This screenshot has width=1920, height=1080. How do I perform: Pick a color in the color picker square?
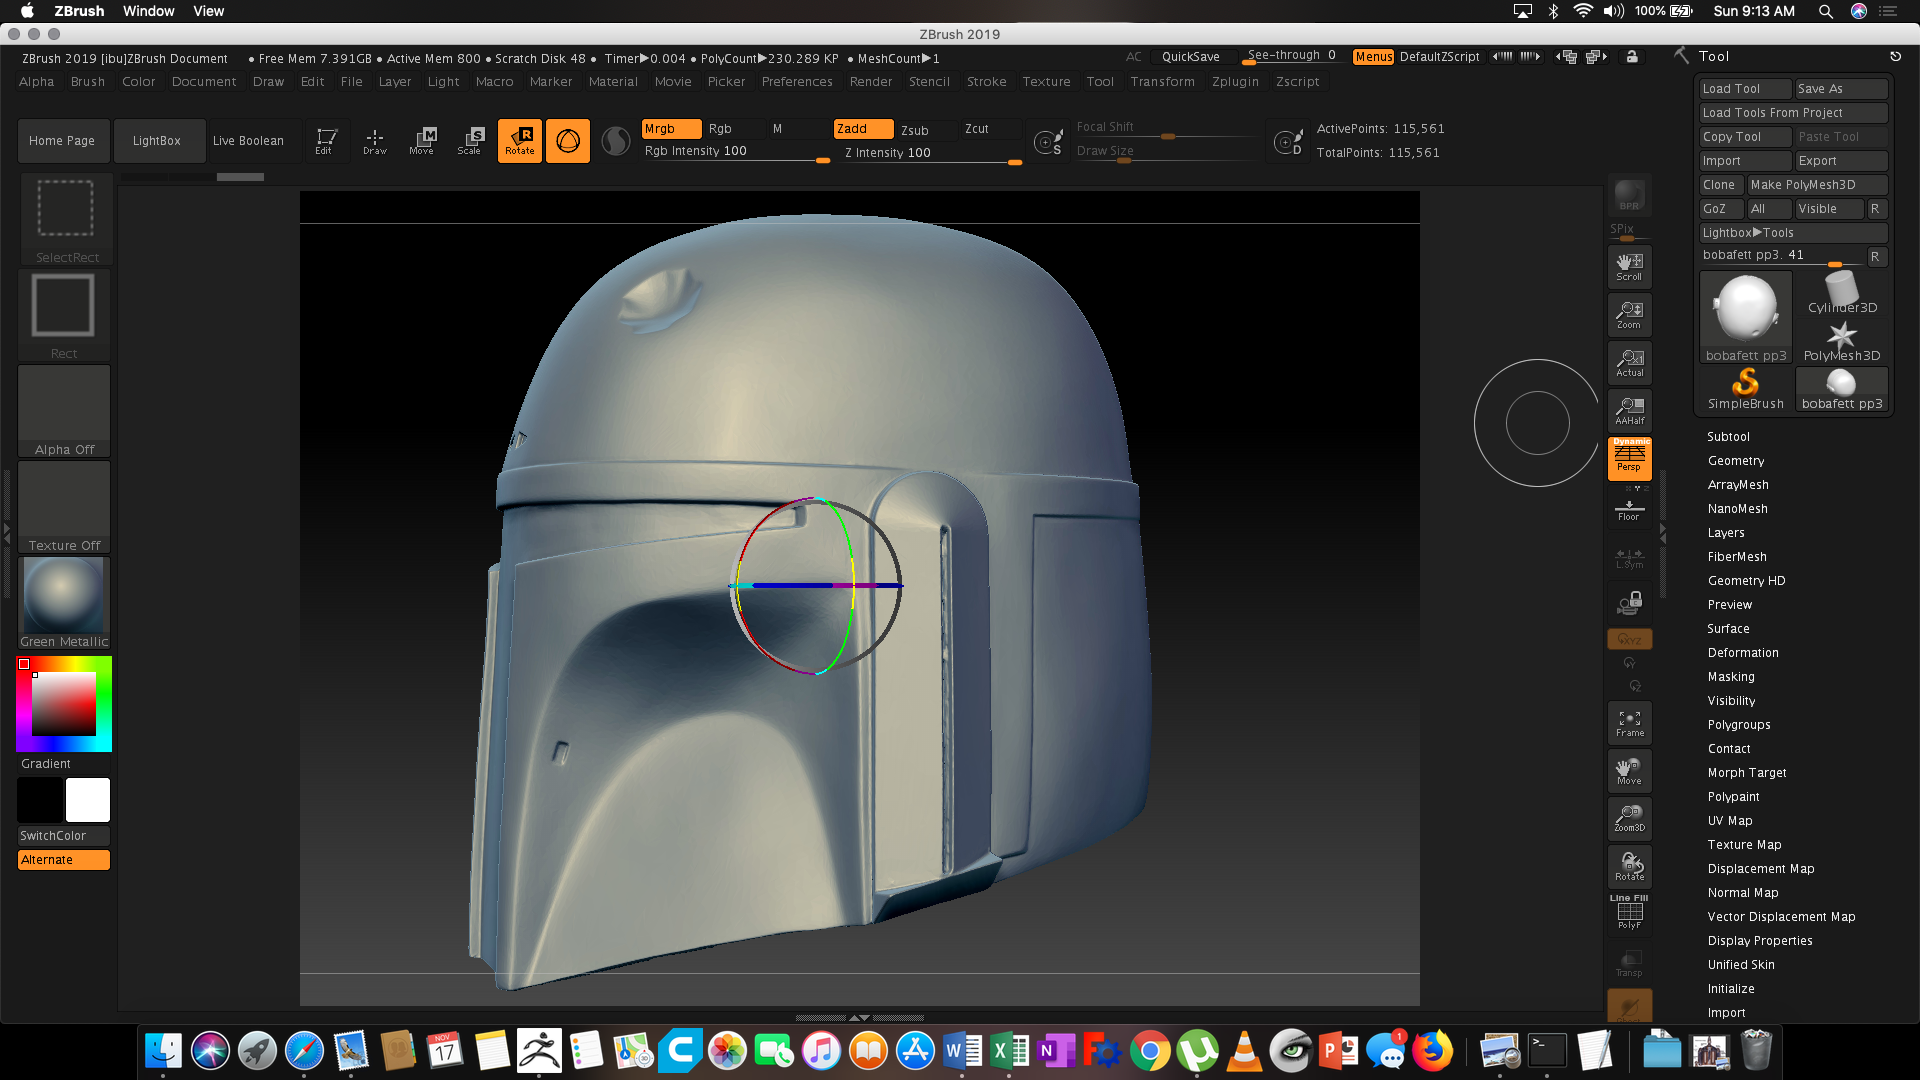(x=64, y=704)
